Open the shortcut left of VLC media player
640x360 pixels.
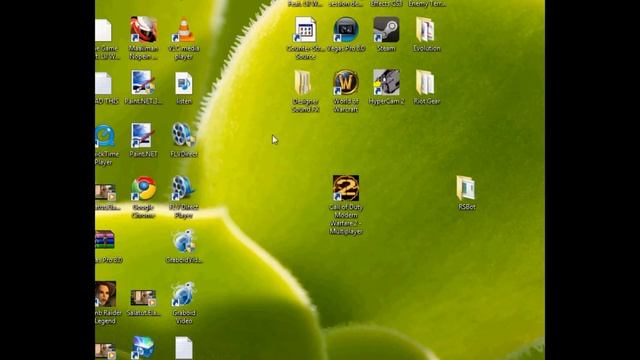coord(143,30)
